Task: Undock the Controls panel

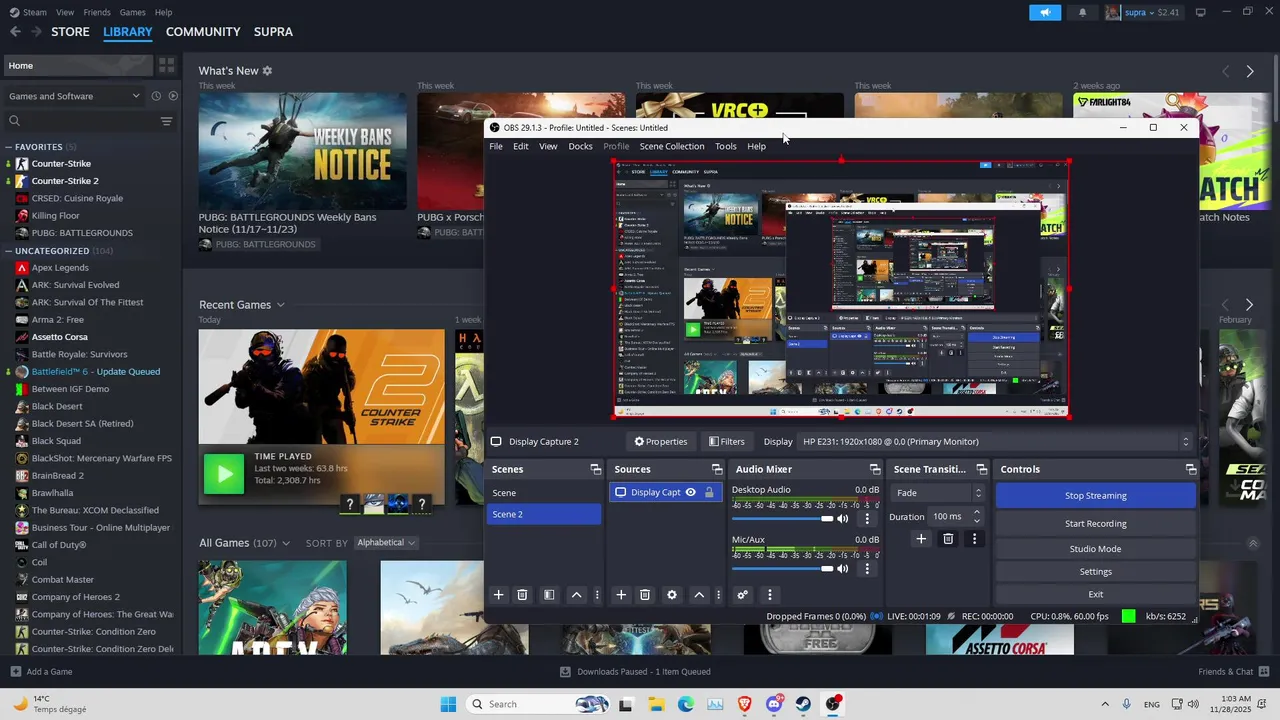Action: pyautogui.click(x=1191, y=469)
